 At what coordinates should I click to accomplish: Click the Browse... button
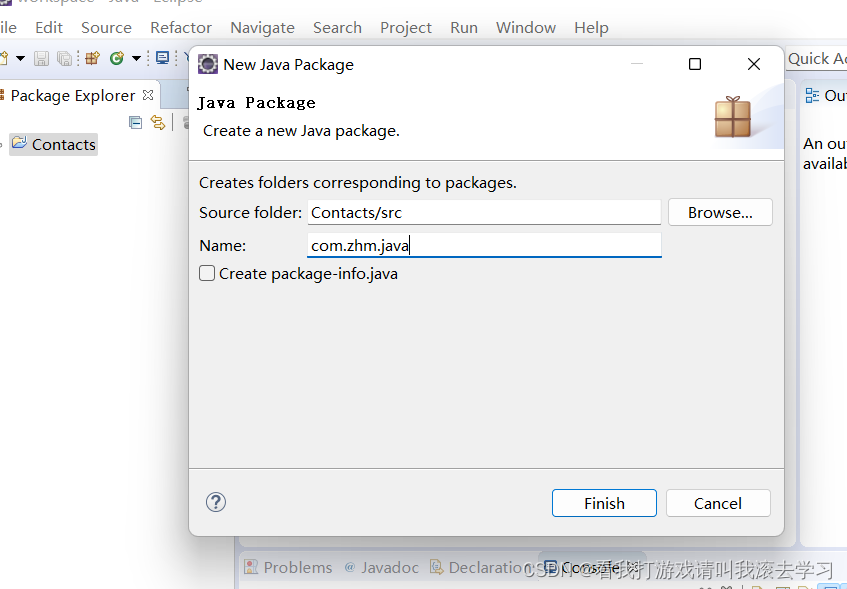[720, 212]
